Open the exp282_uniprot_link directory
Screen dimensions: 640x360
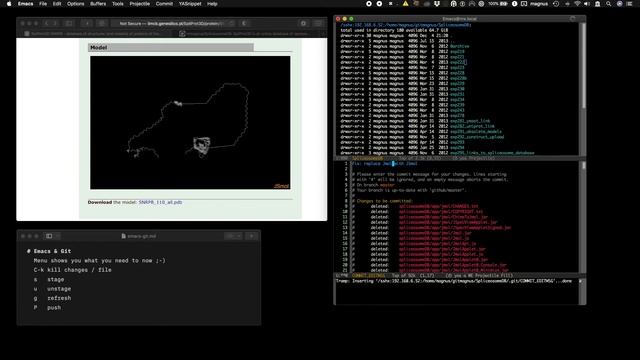472,126
